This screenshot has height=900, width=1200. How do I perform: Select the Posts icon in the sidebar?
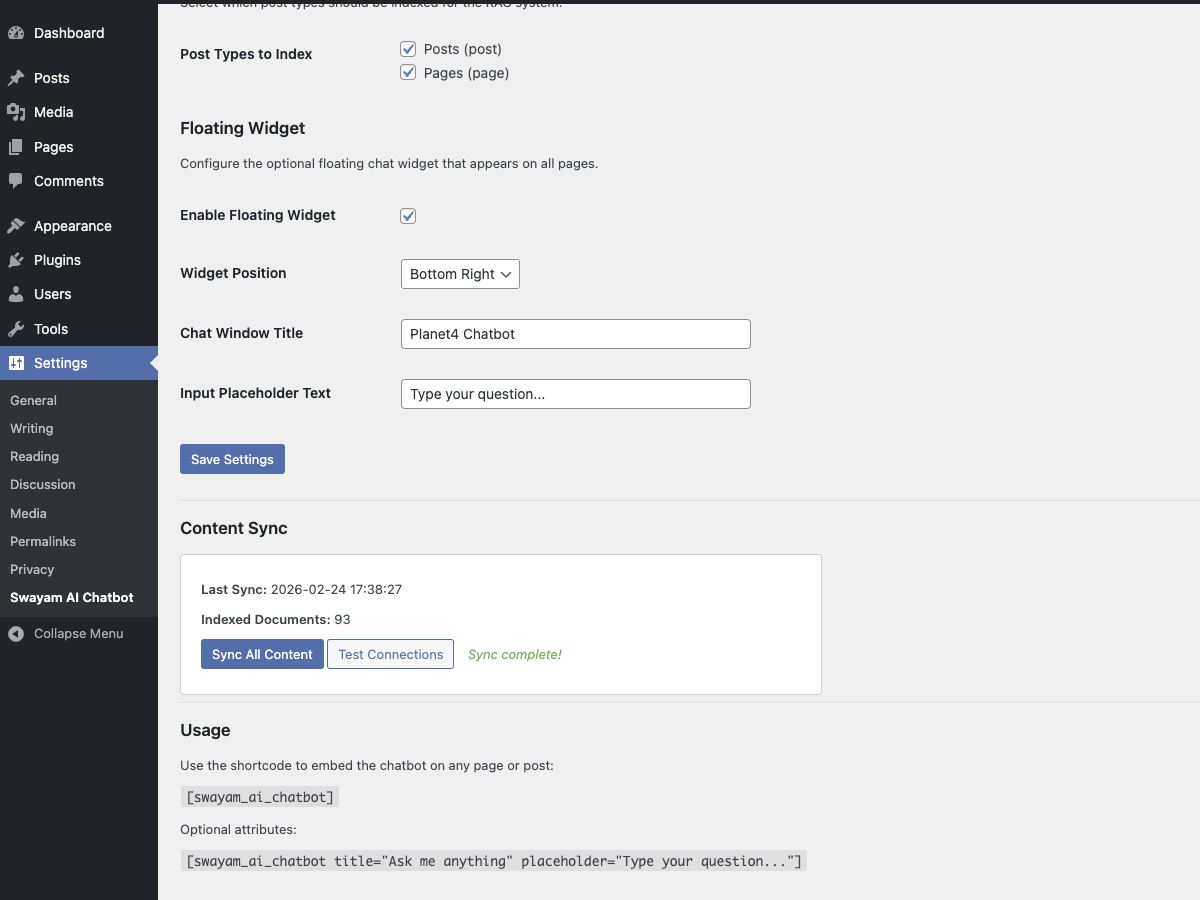18,77
